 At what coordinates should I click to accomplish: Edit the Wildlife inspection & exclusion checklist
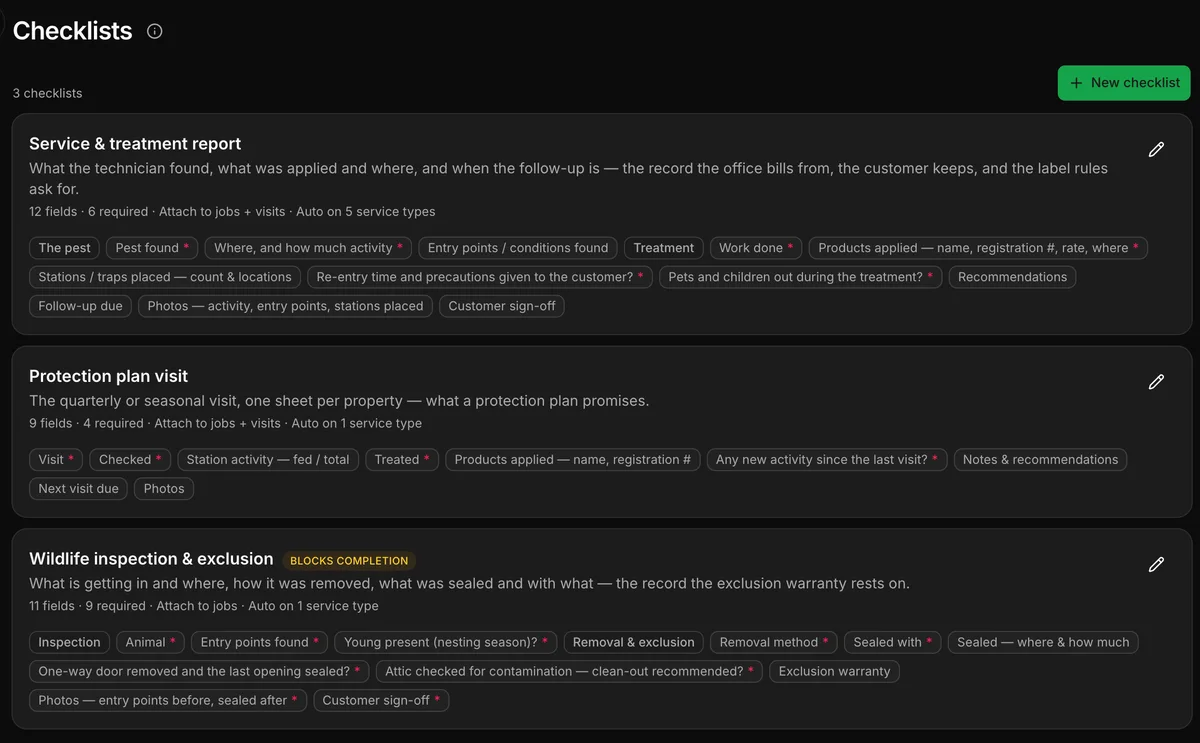pos(1156,565)
